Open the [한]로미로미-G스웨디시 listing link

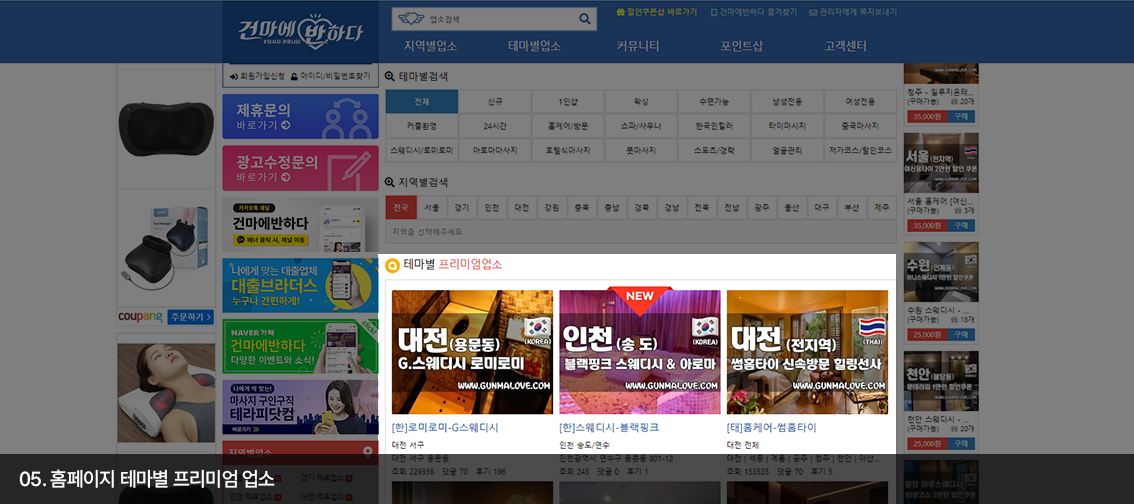(445, 427)
